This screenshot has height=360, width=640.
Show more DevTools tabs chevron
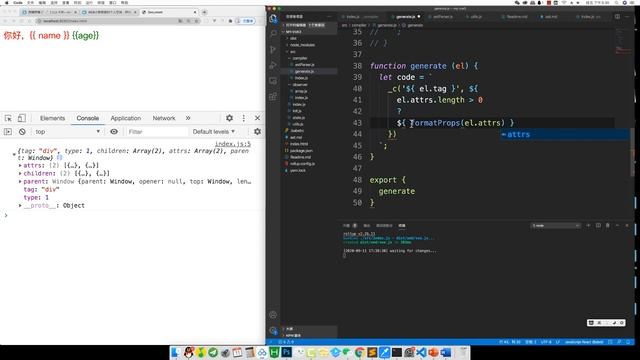[x=188, y=118]
